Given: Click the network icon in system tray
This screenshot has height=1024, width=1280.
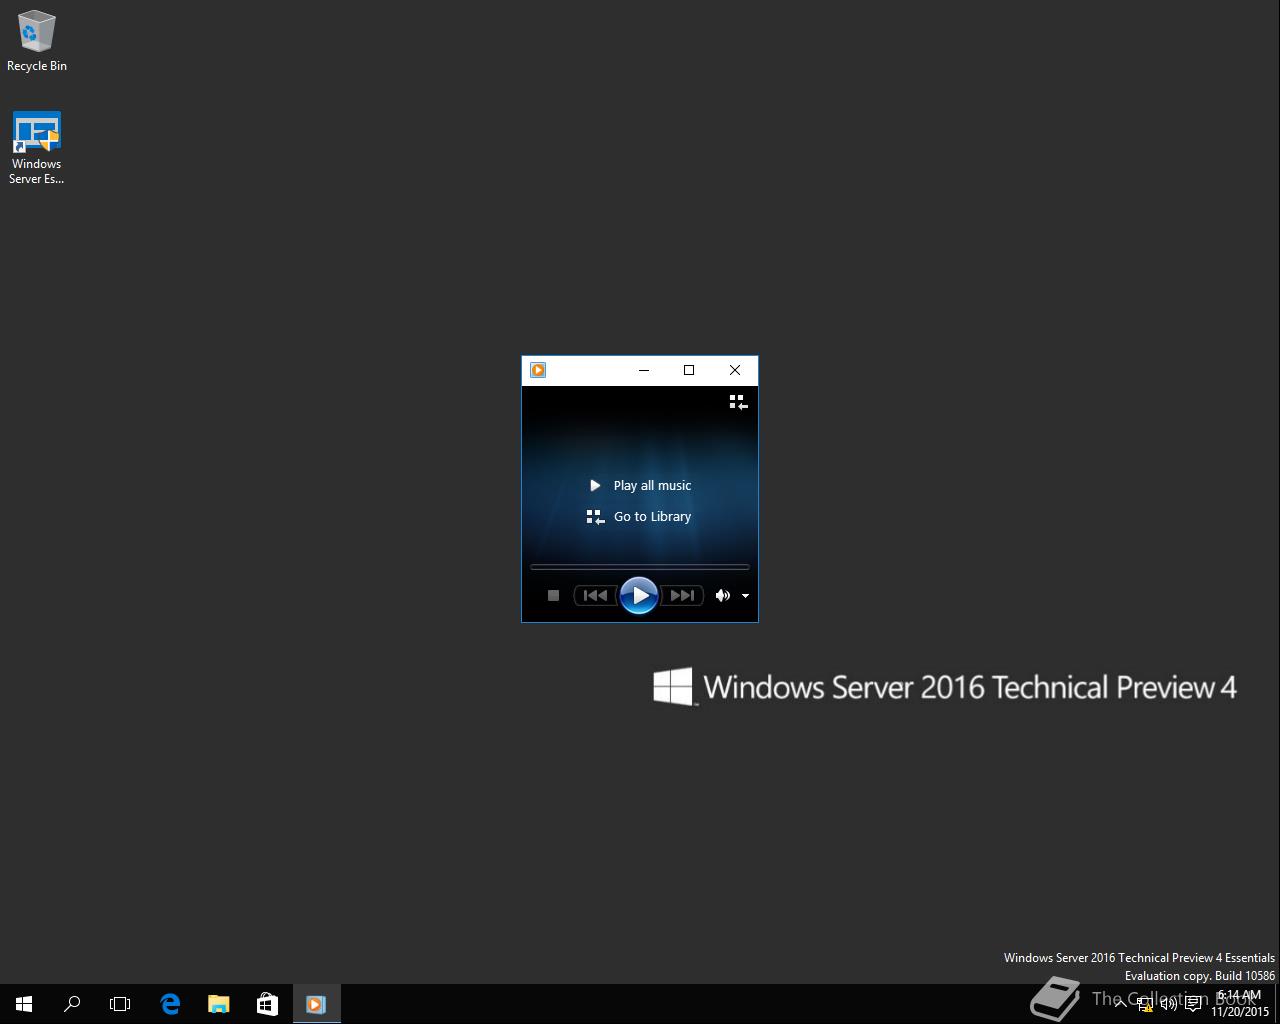Looking at the screenshot, I should 1145,1004.
